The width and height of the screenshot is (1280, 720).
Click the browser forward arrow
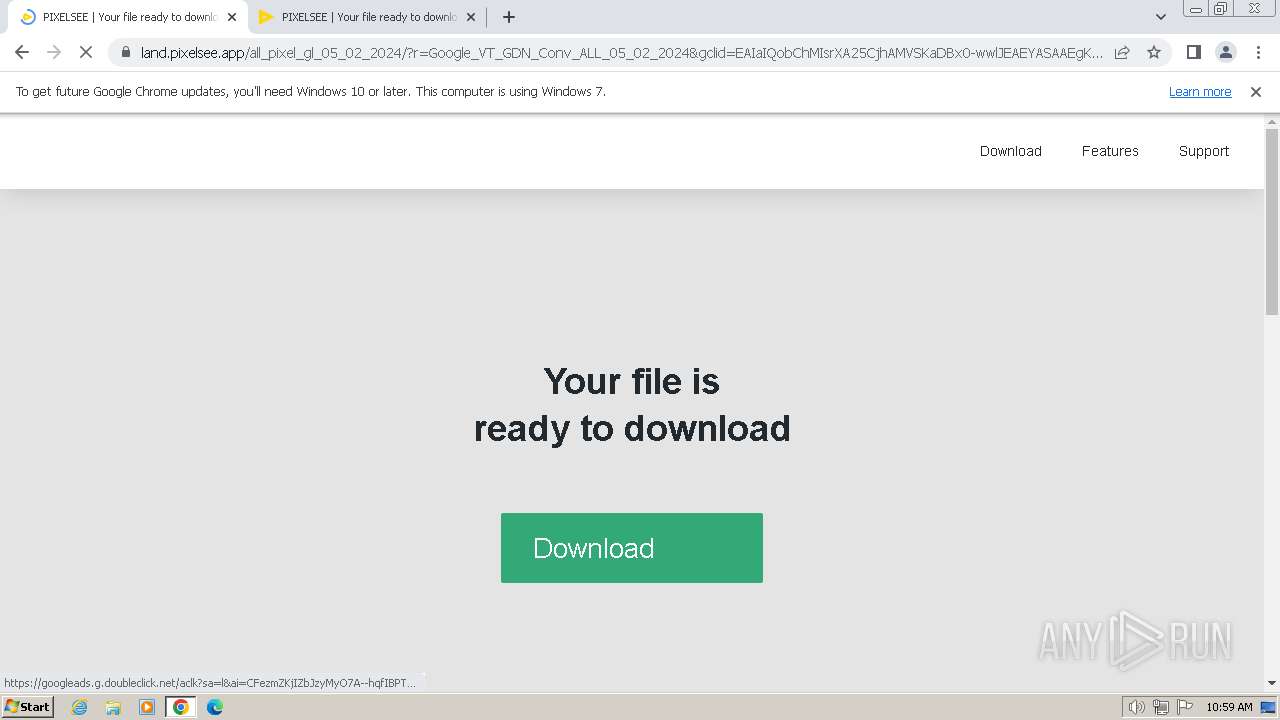coord(54,52)
